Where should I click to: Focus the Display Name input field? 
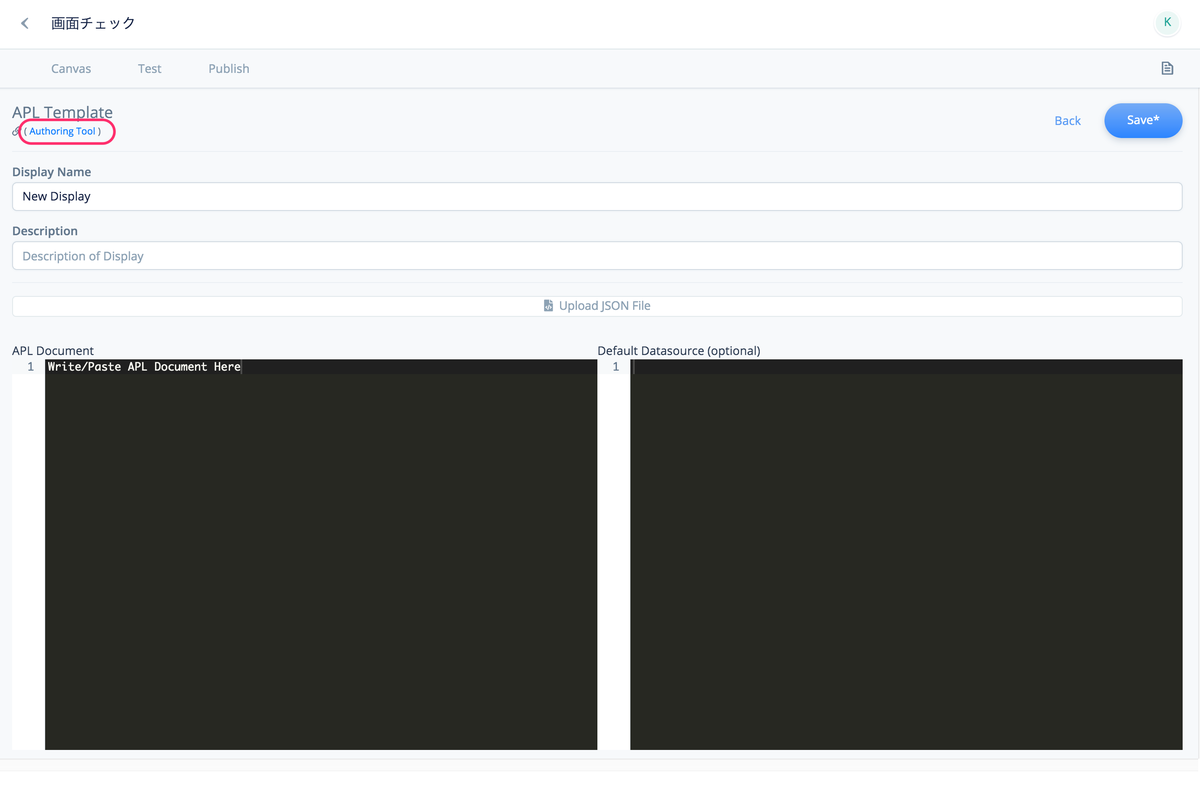pos(597,196)
